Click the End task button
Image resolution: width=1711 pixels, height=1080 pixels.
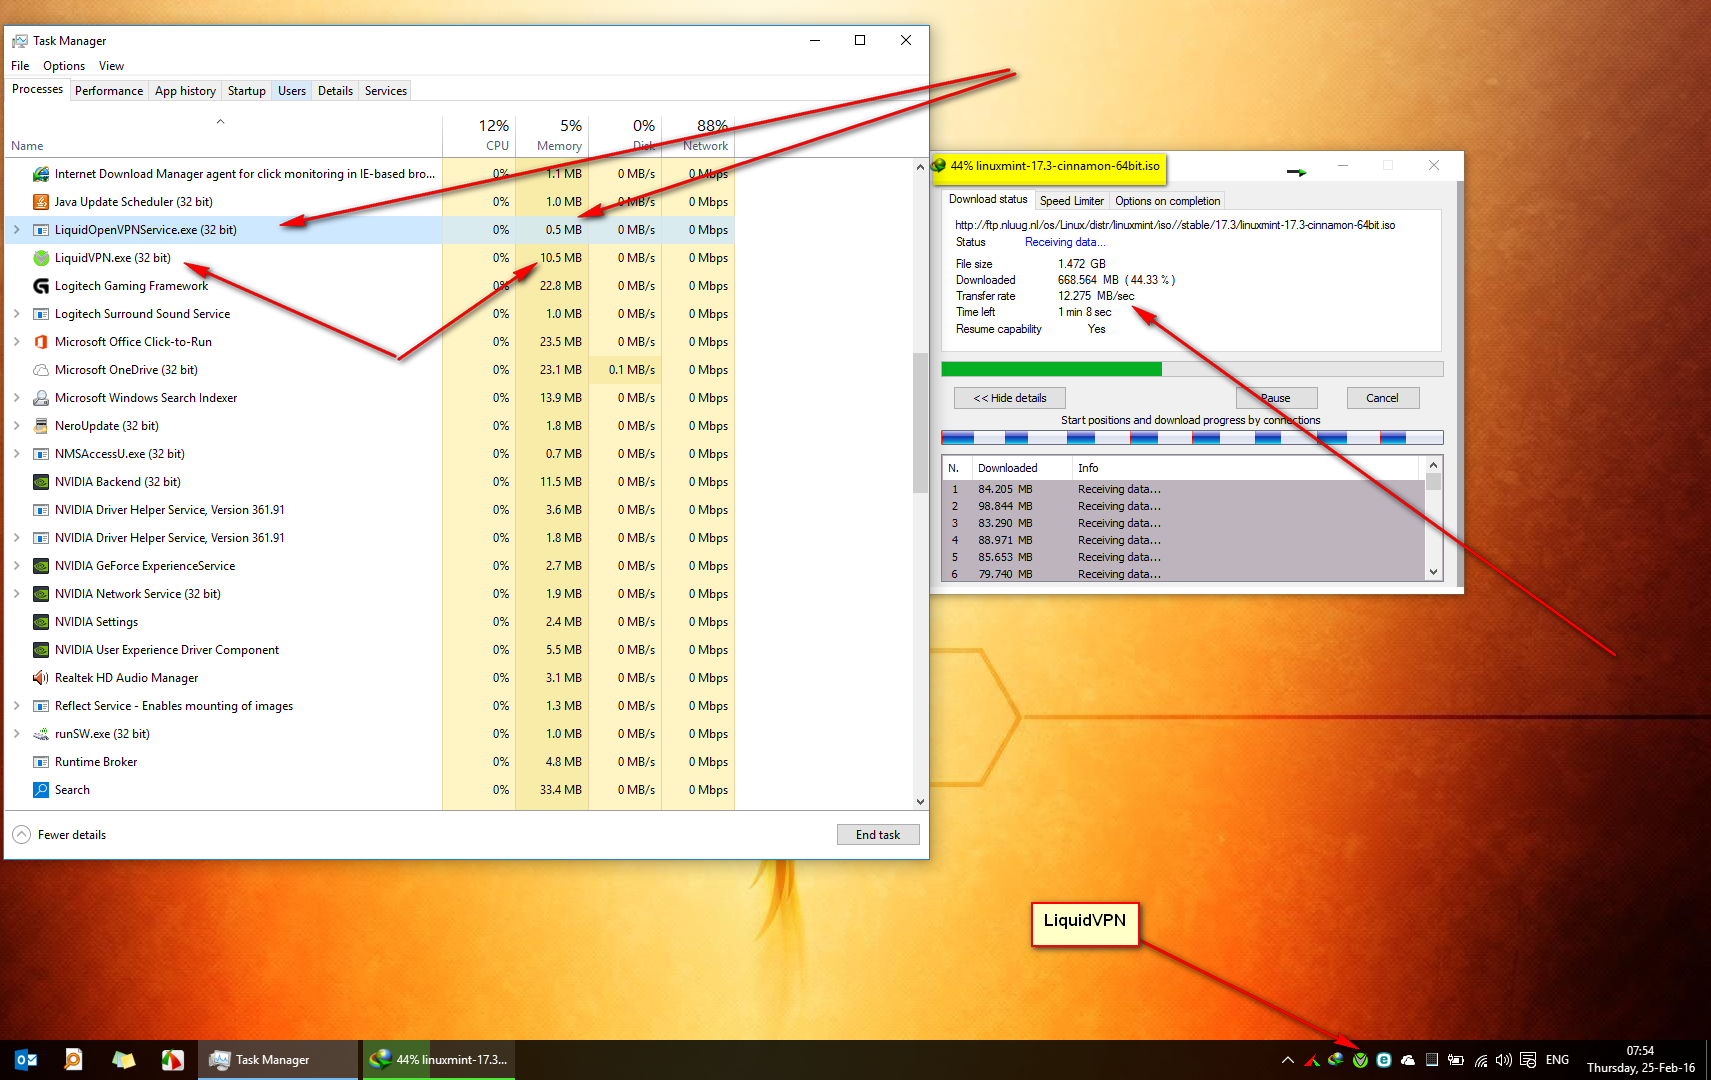click(x=878, y=835)
